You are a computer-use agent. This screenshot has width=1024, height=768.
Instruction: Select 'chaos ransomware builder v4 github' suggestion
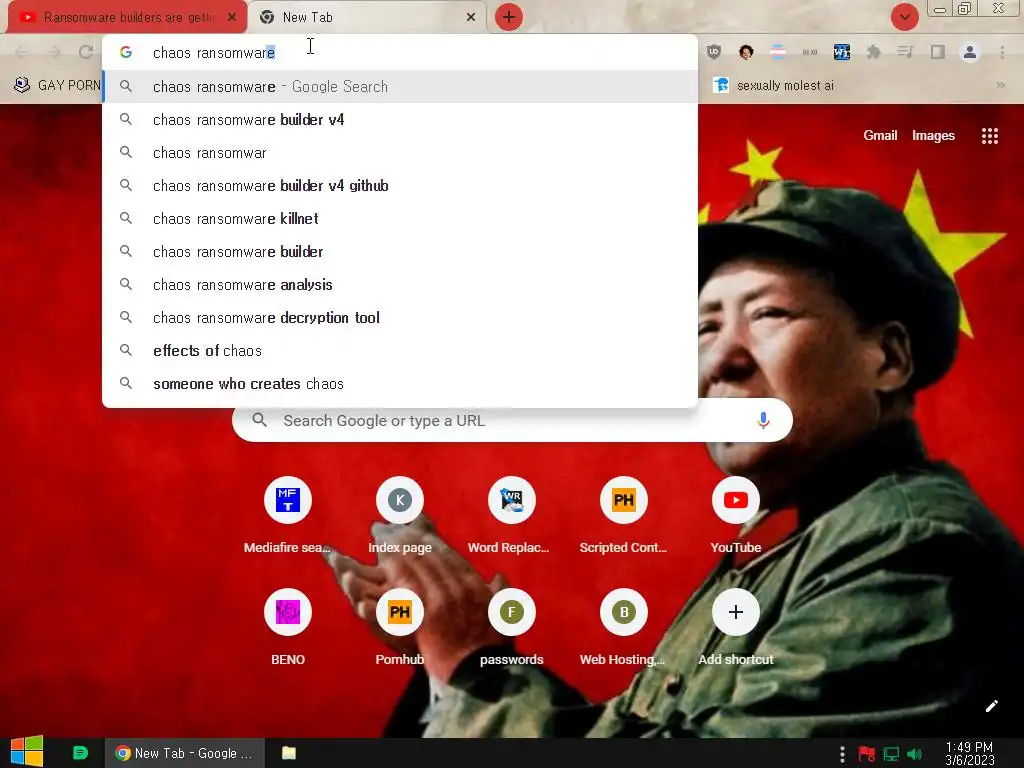pos(400,185)
